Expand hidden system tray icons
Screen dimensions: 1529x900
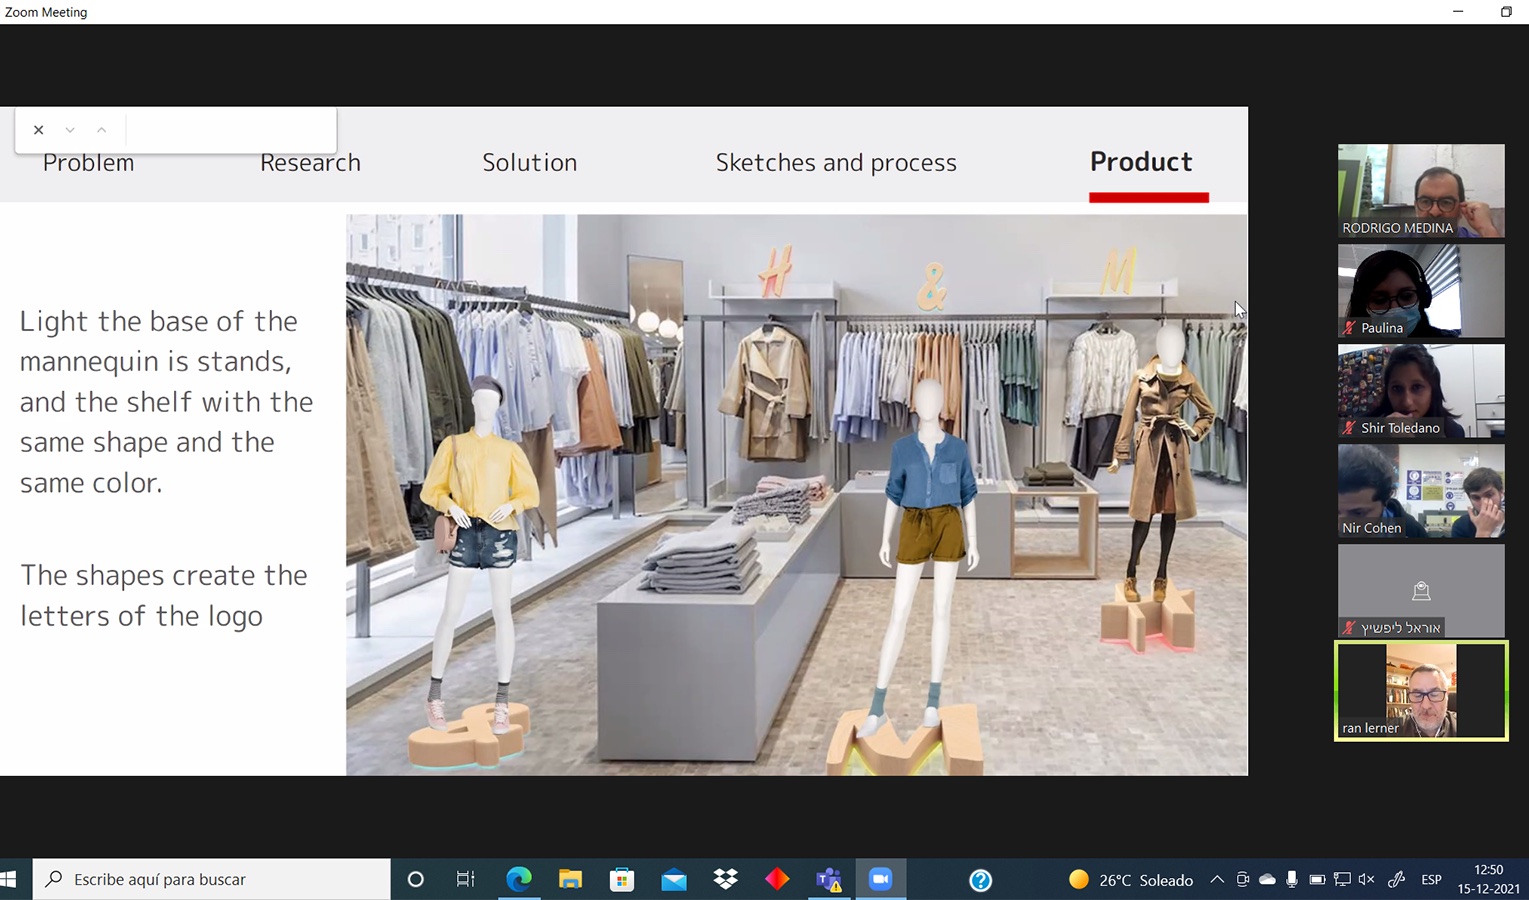(x=1216, y=880)
